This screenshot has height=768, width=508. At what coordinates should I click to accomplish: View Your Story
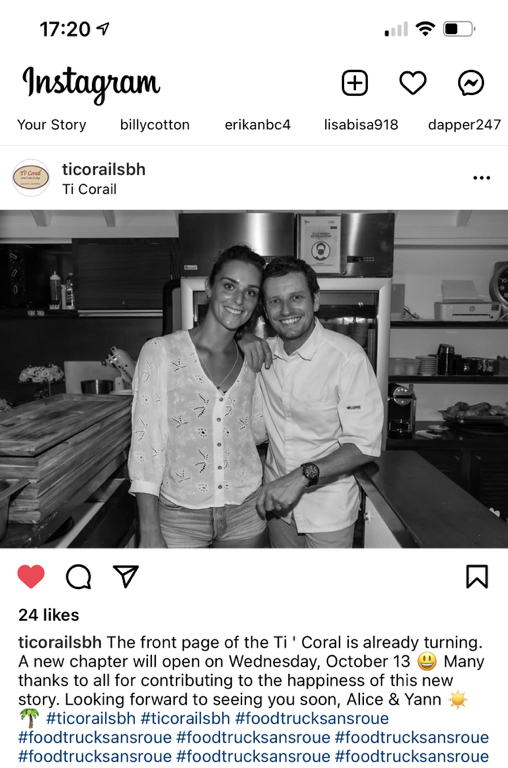tap(51, 125)
